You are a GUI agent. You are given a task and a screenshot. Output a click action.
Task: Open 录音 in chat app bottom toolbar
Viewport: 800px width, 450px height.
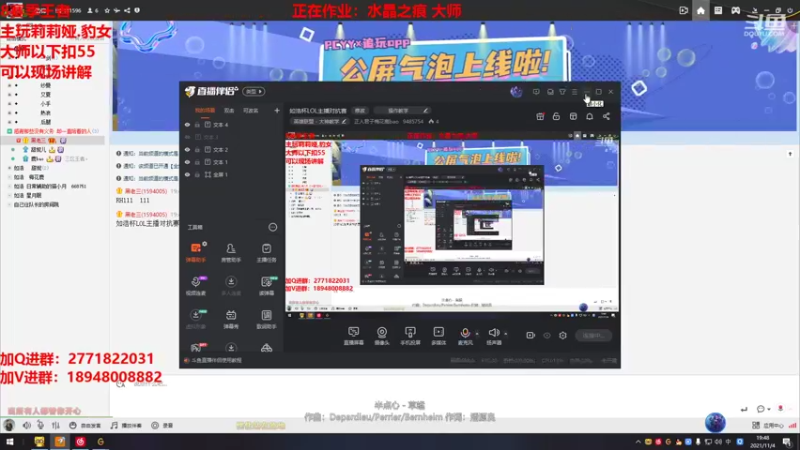[163, 425]
